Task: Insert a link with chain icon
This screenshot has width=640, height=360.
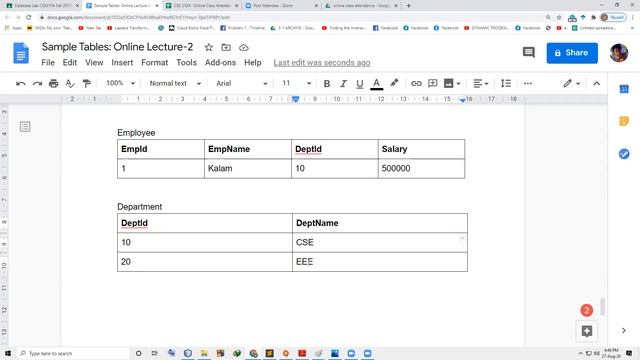Action: (x=416, y=84)
